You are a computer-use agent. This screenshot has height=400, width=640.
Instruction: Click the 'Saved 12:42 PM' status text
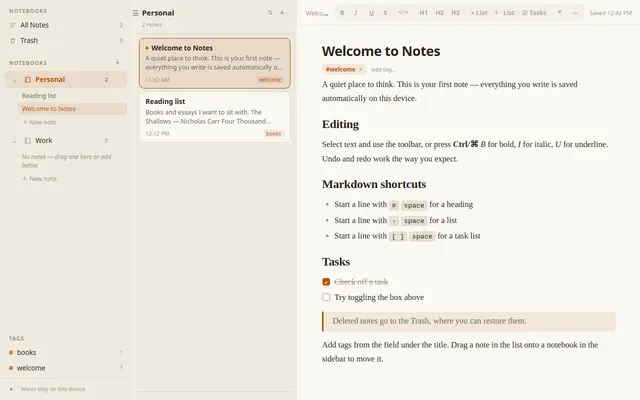[x=610, y=13]
